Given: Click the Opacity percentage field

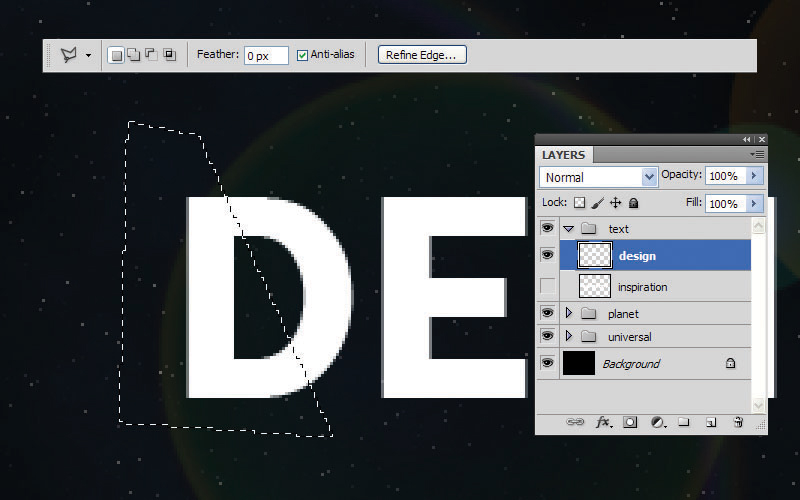Looking at the screenshot, I should (726, 176).
